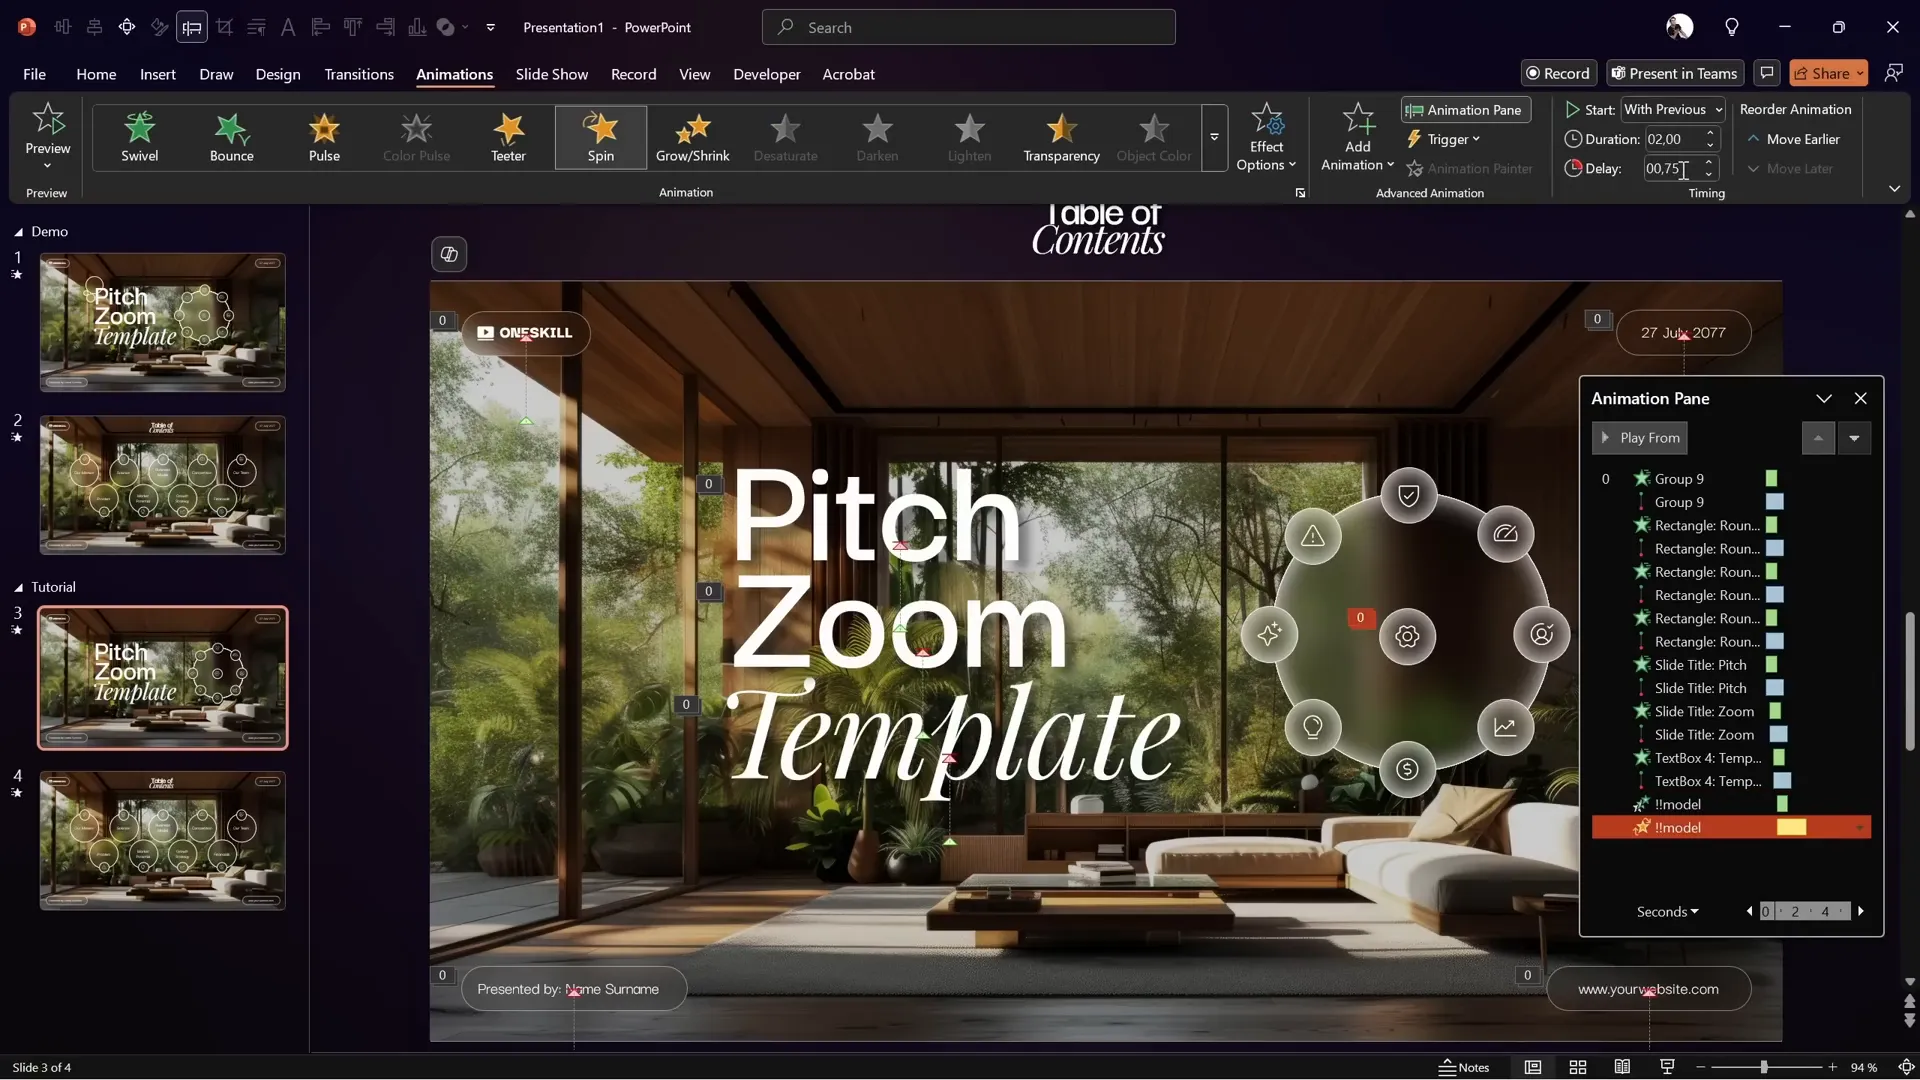Screen dimensions: 1920x1080
Task: Switch to Slide Sorter view
Action: tap(1578, 1067)
